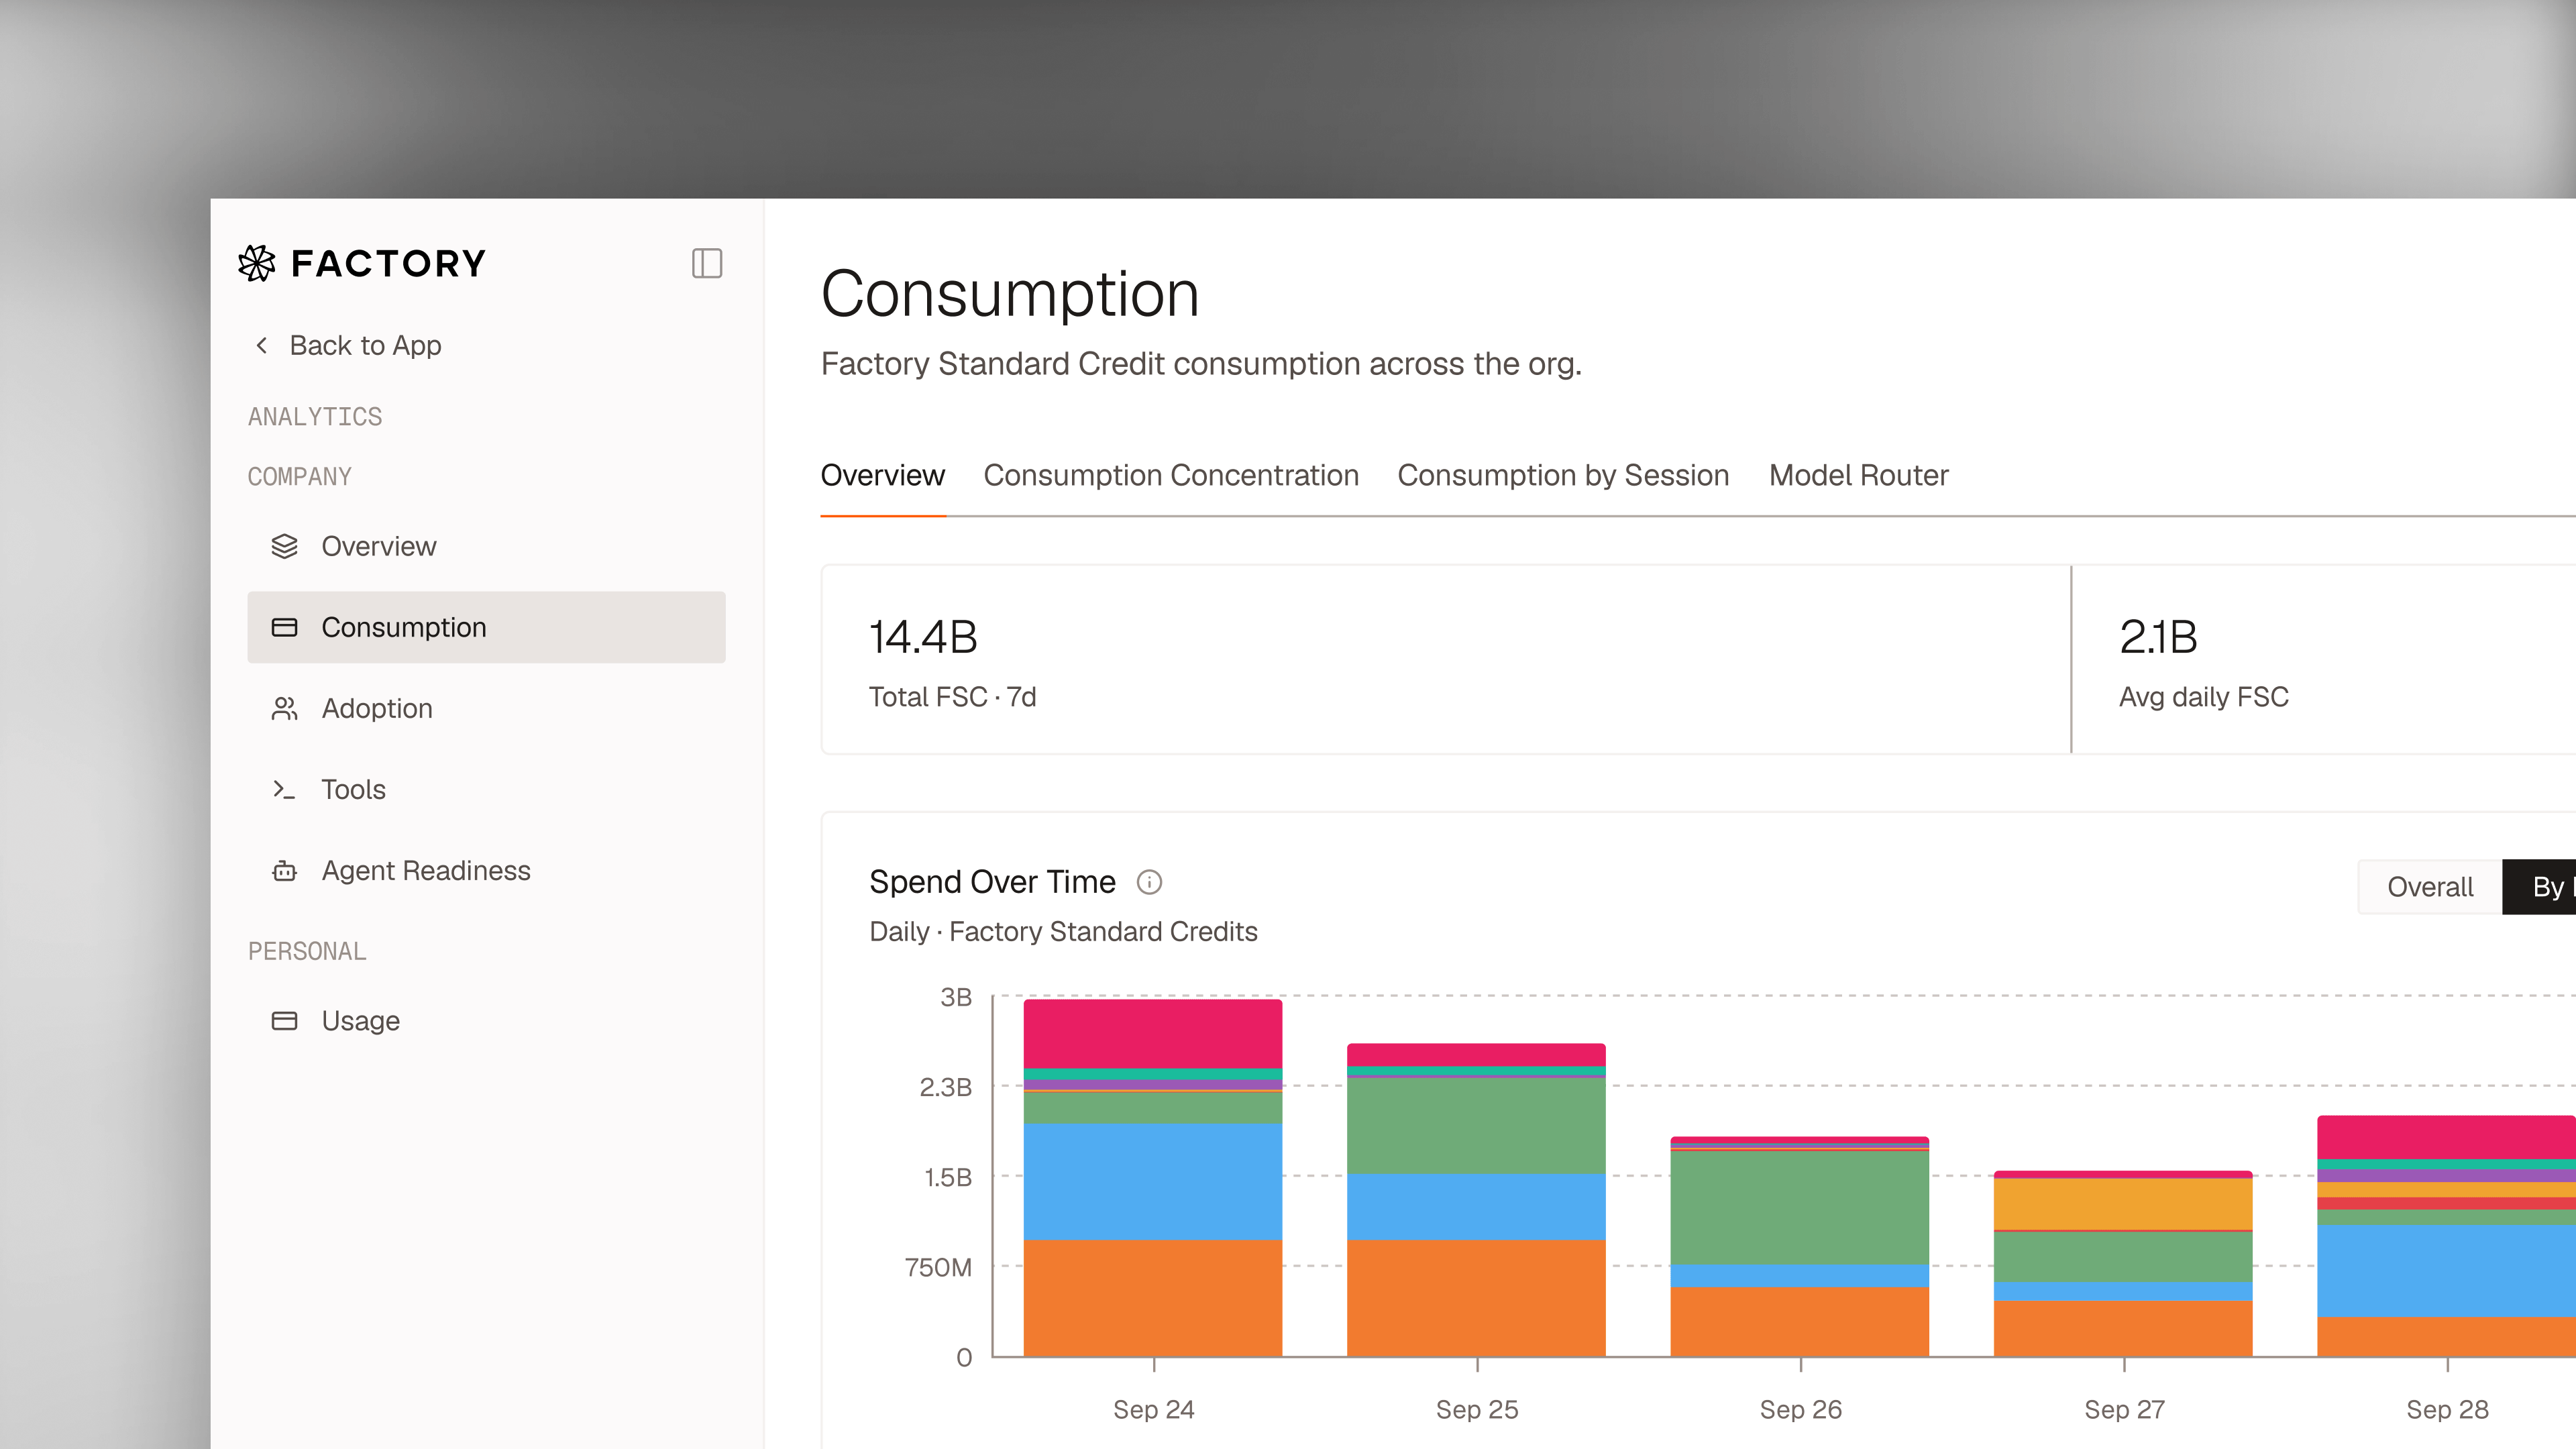
Task: Select Consumption in the sidebar
Action: (x=486, y=627)
